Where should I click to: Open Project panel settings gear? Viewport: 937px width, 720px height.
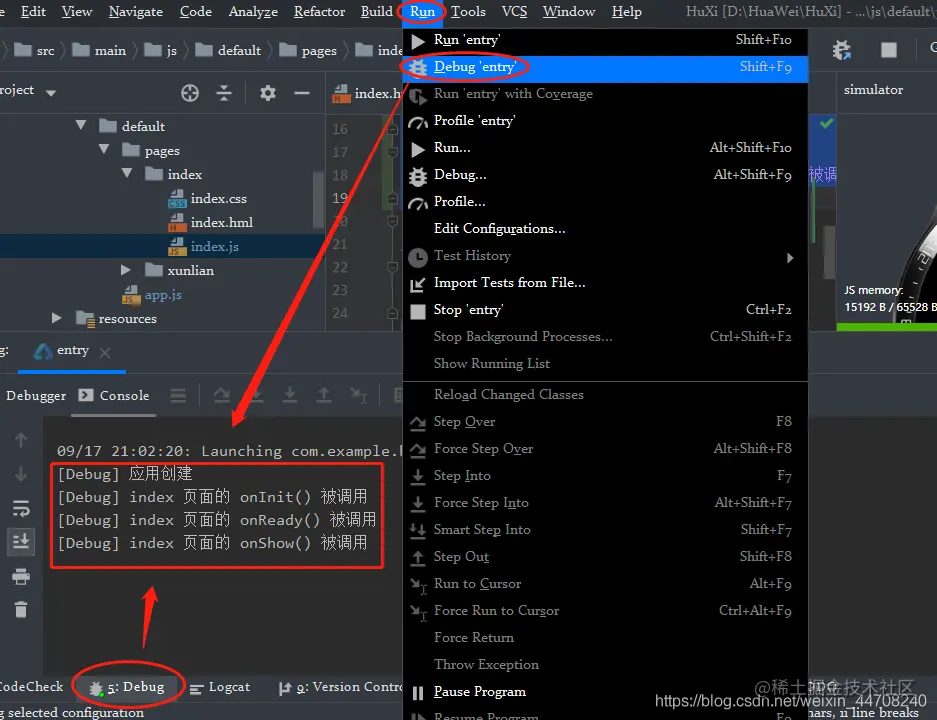coord(267,93)
